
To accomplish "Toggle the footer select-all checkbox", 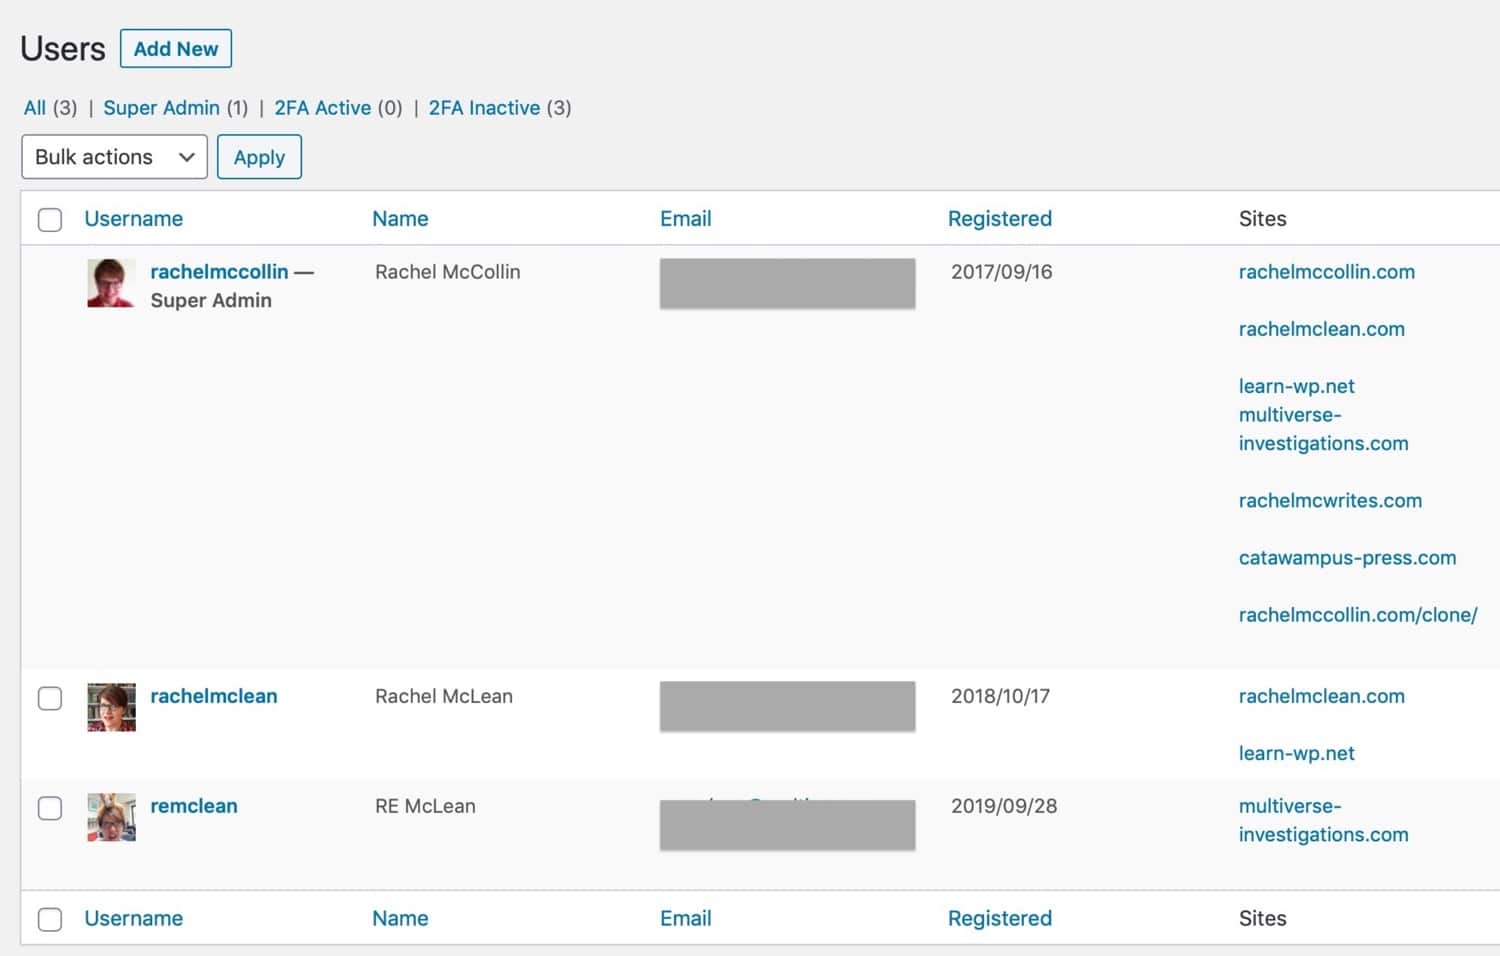I will click(50, 919).
